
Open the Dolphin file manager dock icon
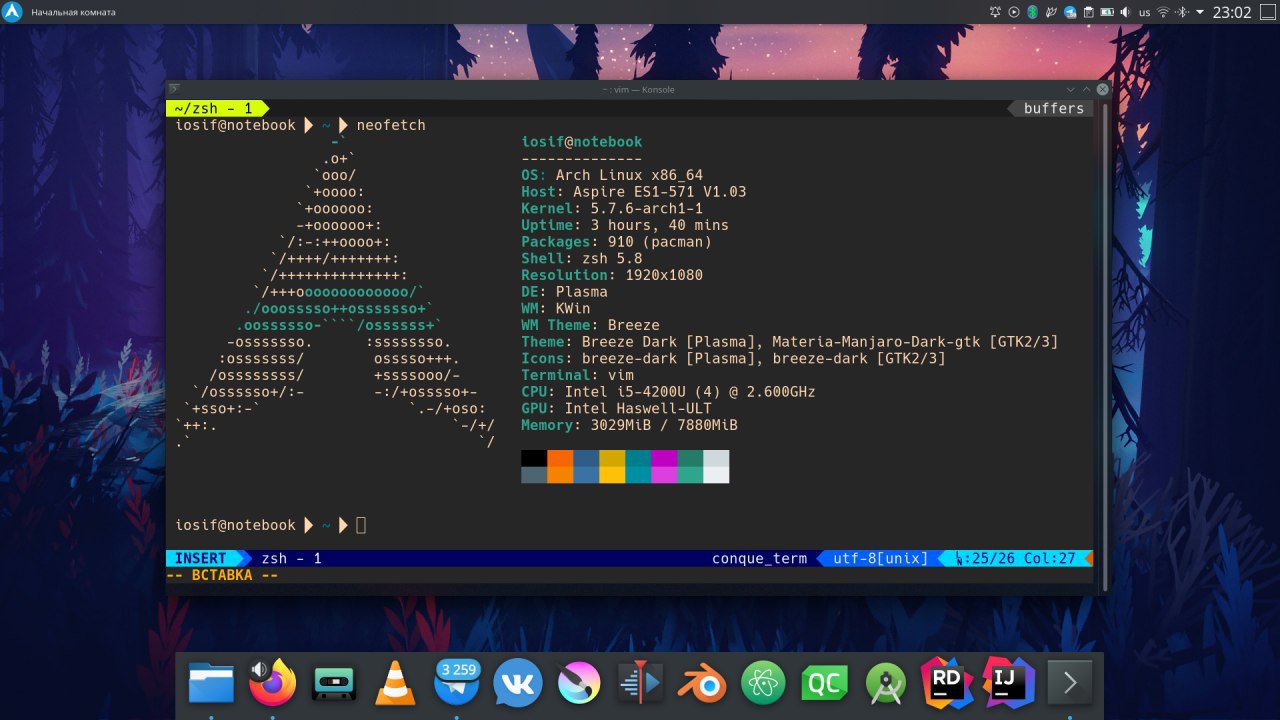click(211, 684)
